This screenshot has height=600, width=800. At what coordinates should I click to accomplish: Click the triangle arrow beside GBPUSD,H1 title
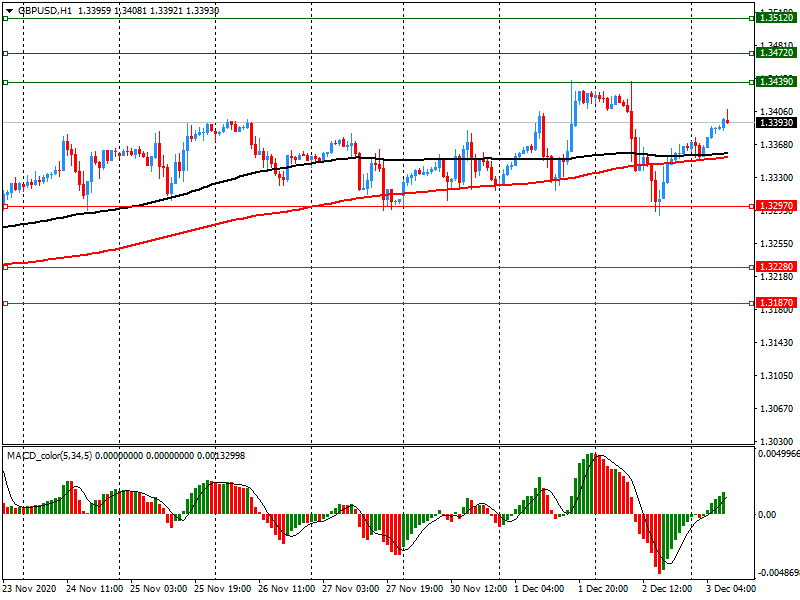(9, 10)
